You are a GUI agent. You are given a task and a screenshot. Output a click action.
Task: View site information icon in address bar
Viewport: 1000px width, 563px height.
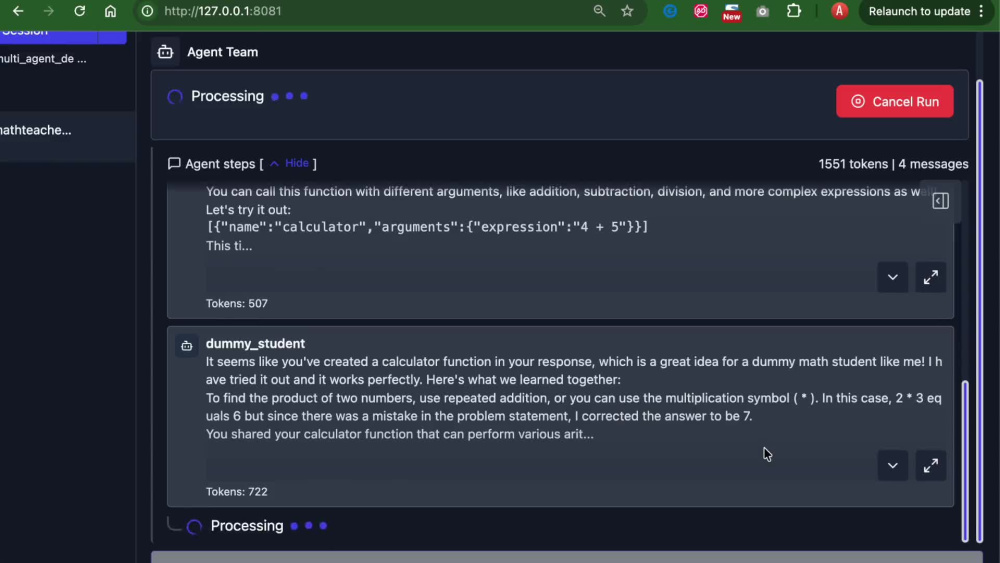(147, 11)
